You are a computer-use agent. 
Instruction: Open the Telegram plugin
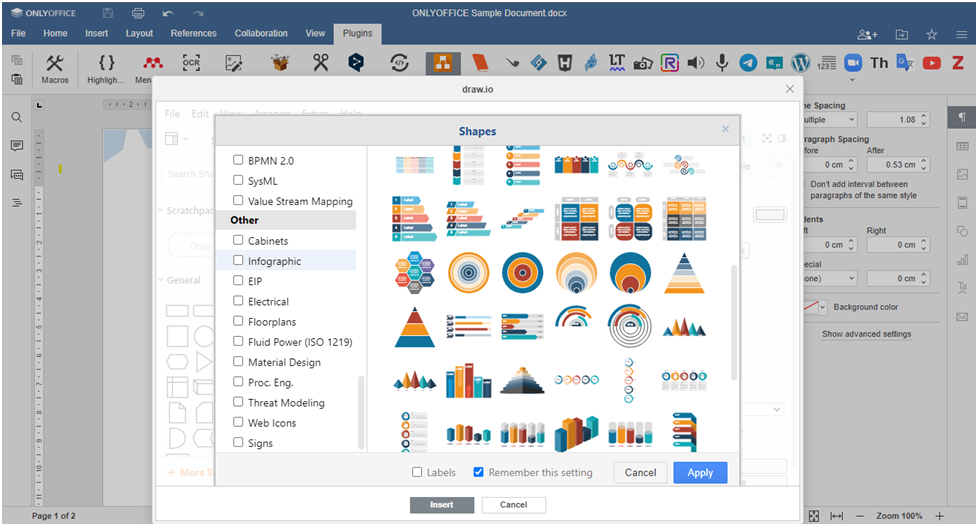[x=748, y=62]
